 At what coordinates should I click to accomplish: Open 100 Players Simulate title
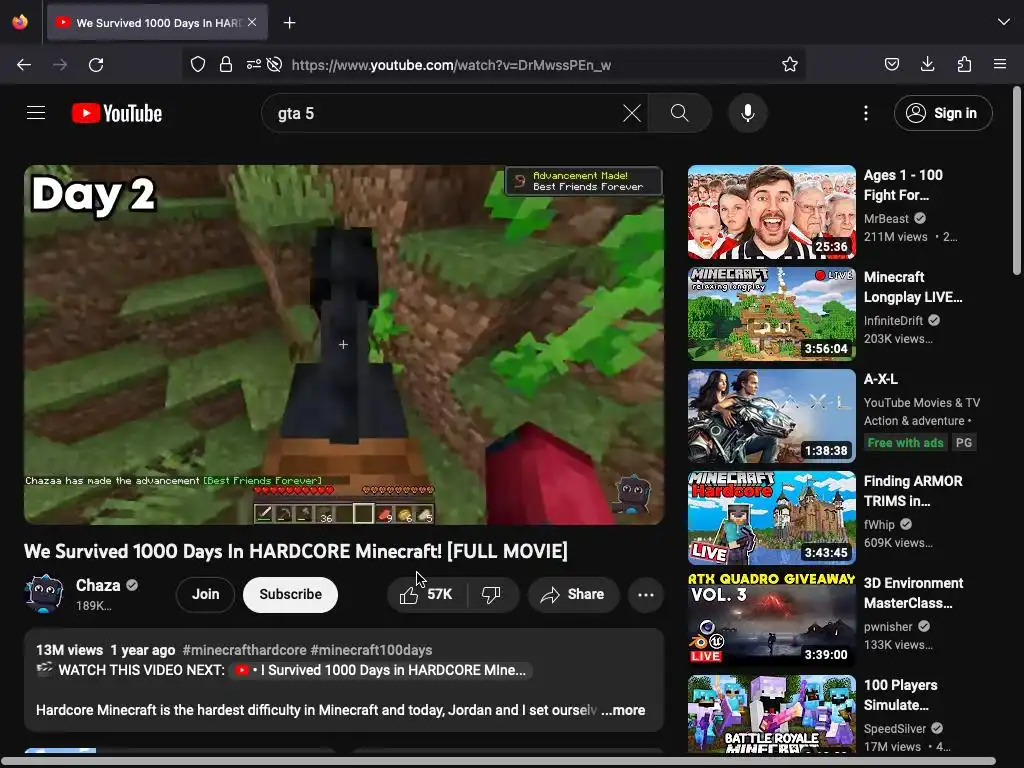pyautogui.click(x=901, y=695)
